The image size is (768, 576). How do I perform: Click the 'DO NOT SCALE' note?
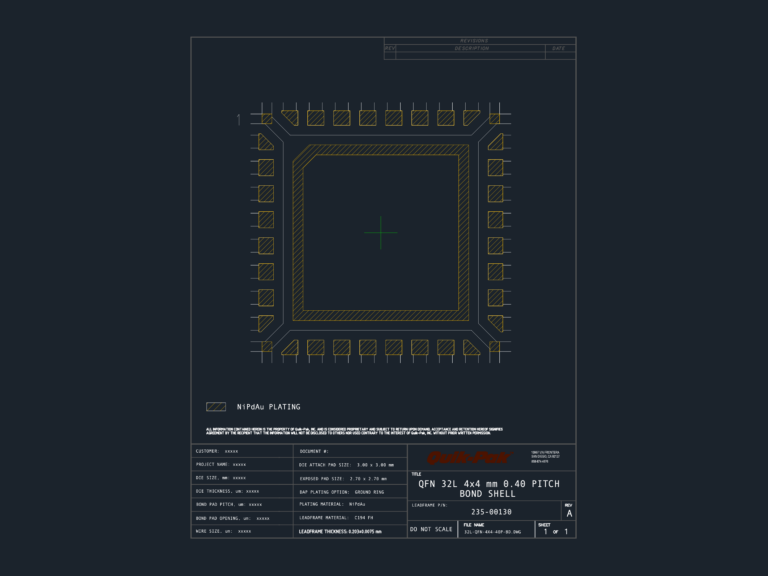pos(431,529)
